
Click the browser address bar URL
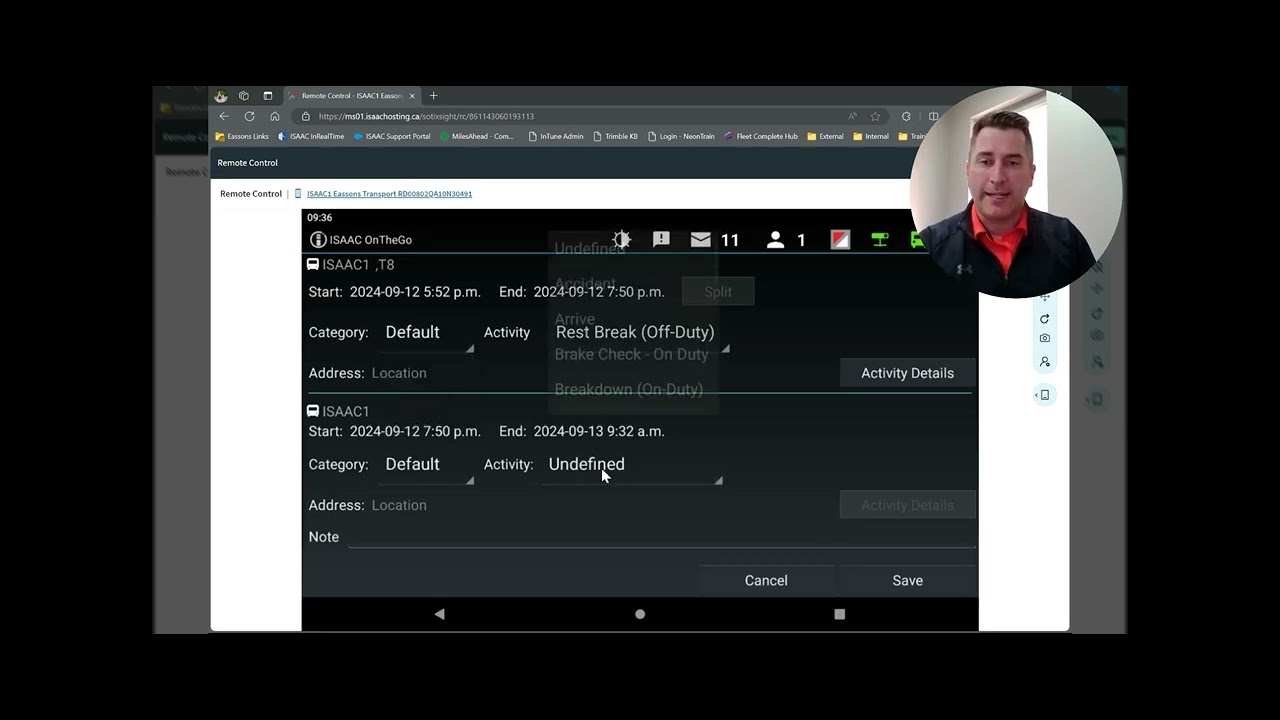tap(426, 116)
